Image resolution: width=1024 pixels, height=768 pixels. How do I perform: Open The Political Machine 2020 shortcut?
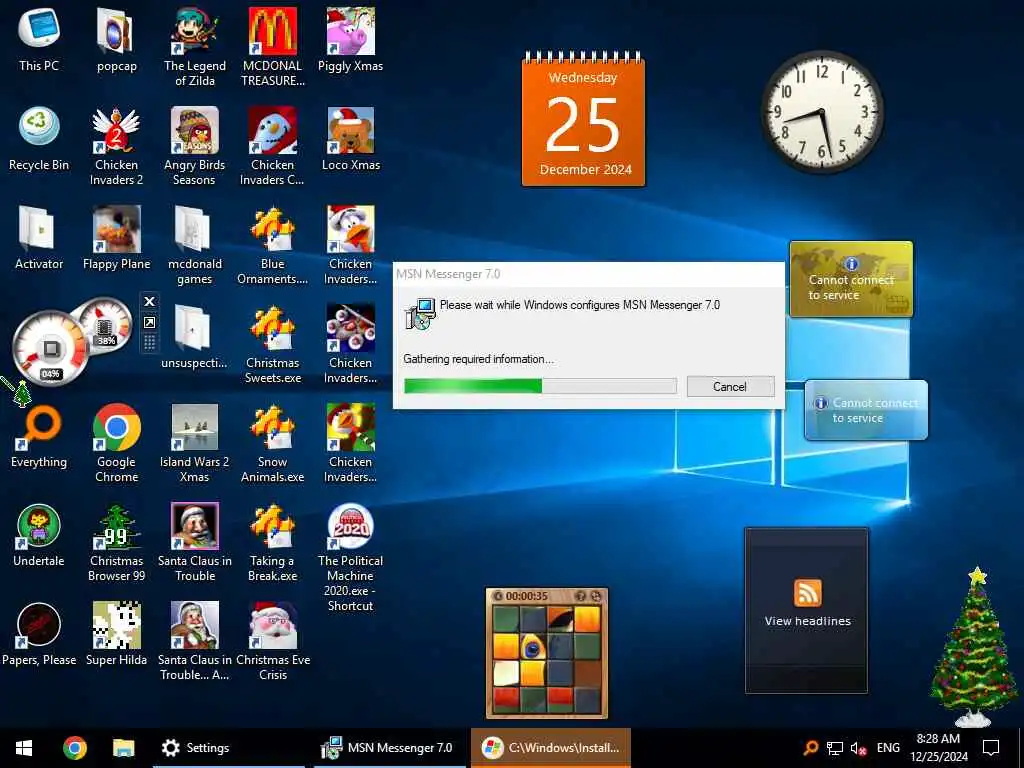(x=351, y=556)
